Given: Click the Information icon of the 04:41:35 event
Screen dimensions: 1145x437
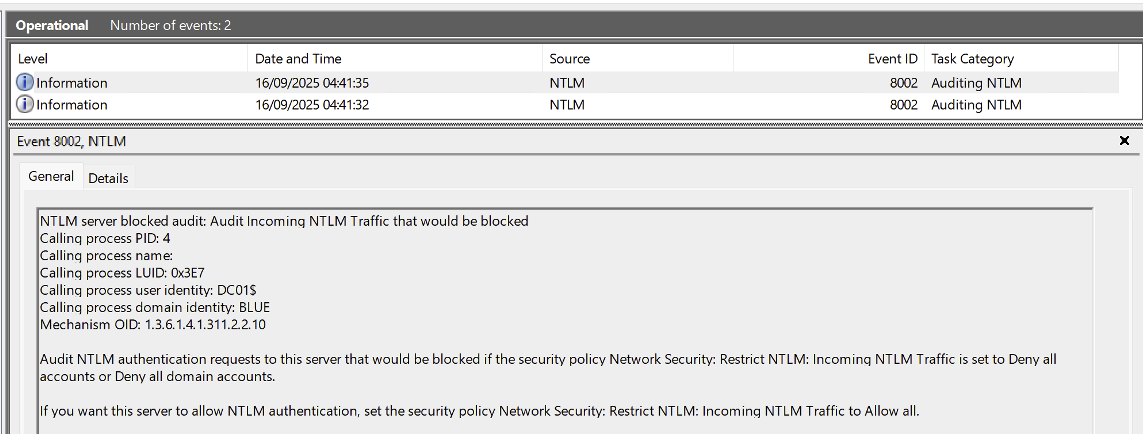Looking at the screenshot, I should [25, 83].
